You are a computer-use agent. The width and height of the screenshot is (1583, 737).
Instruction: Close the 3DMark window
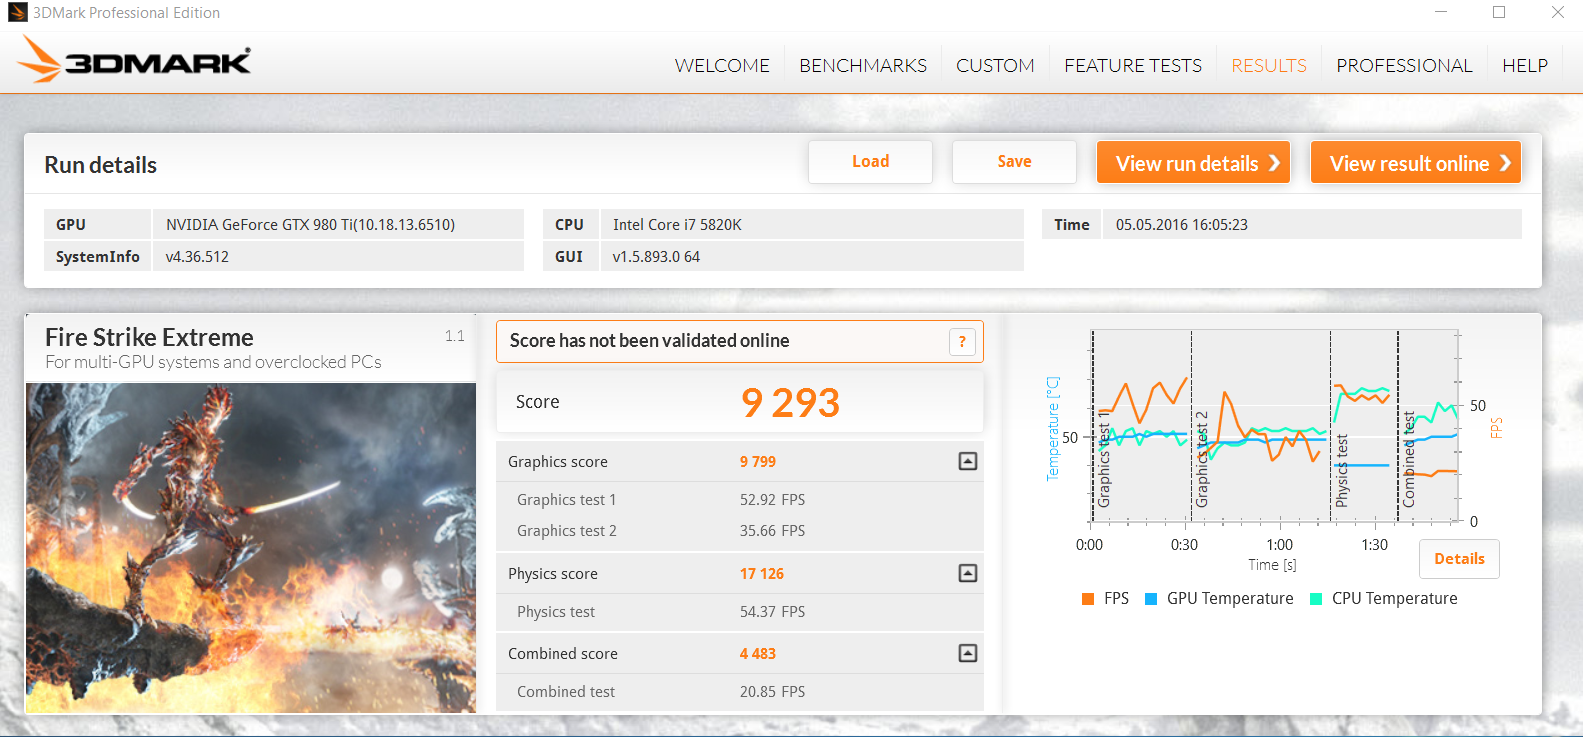[1557, 12]
